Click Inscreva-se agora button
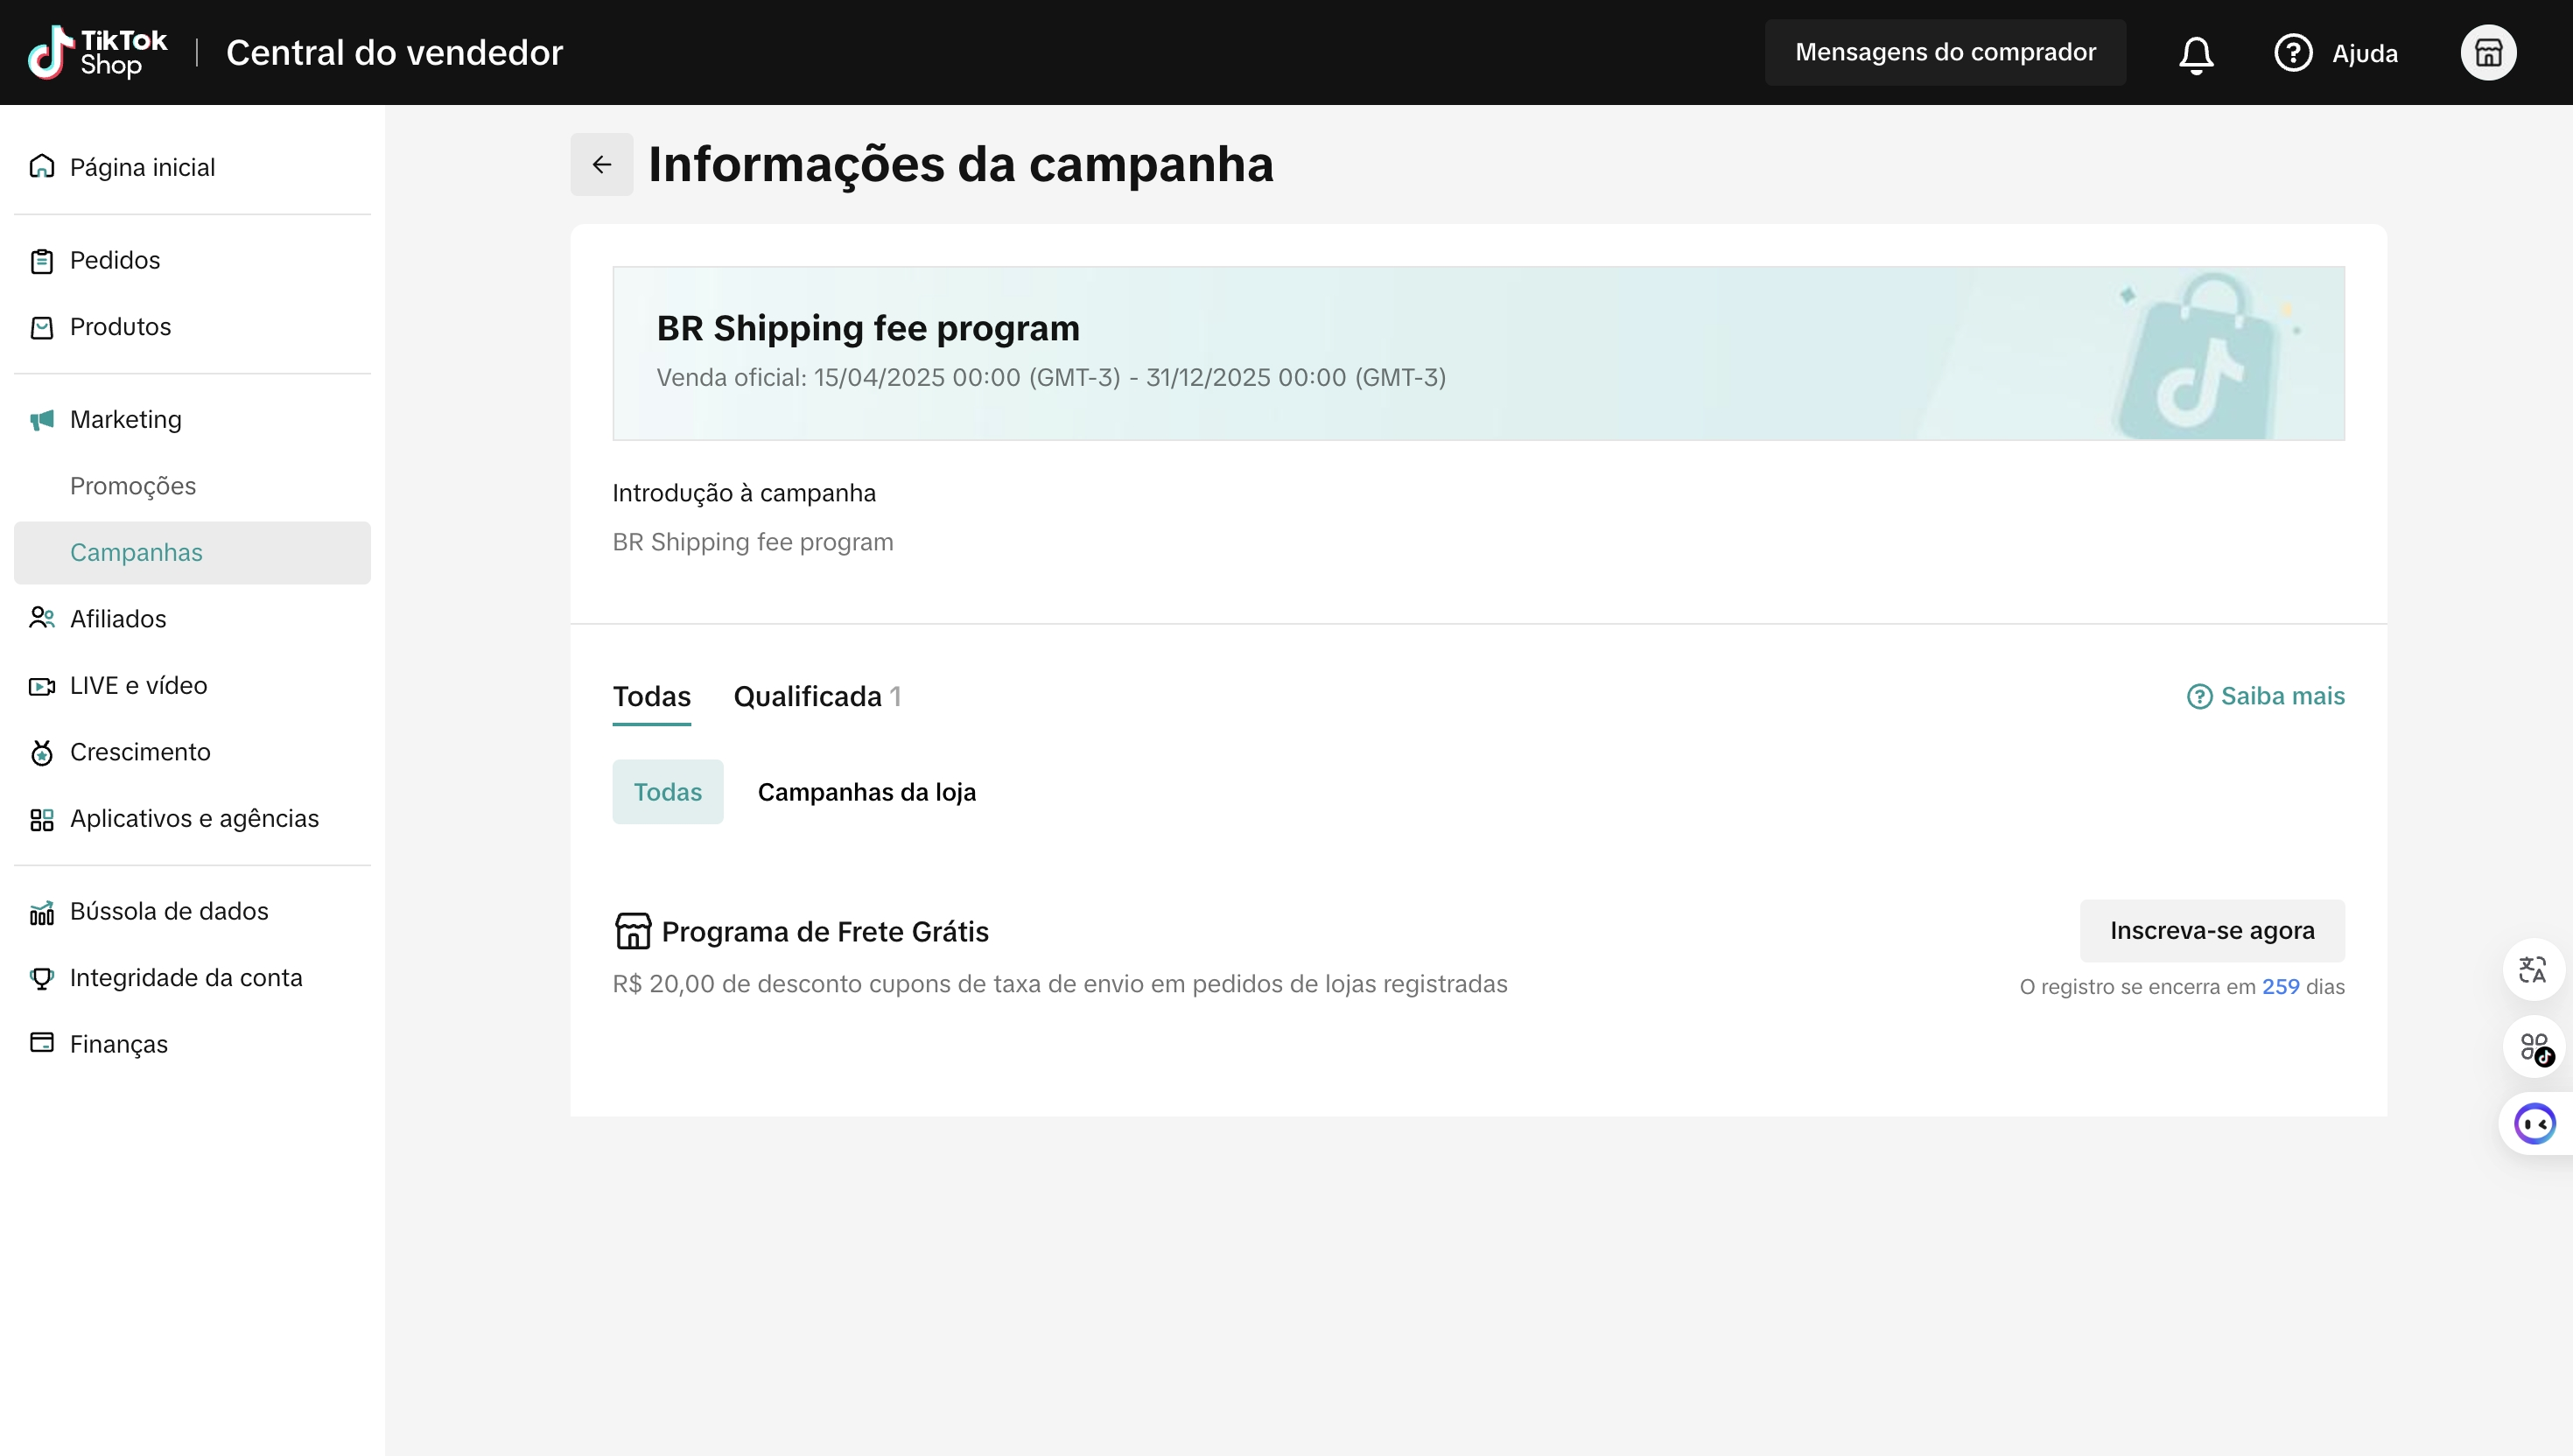Screen dimensions: 2573x1456 [2212, 931]
